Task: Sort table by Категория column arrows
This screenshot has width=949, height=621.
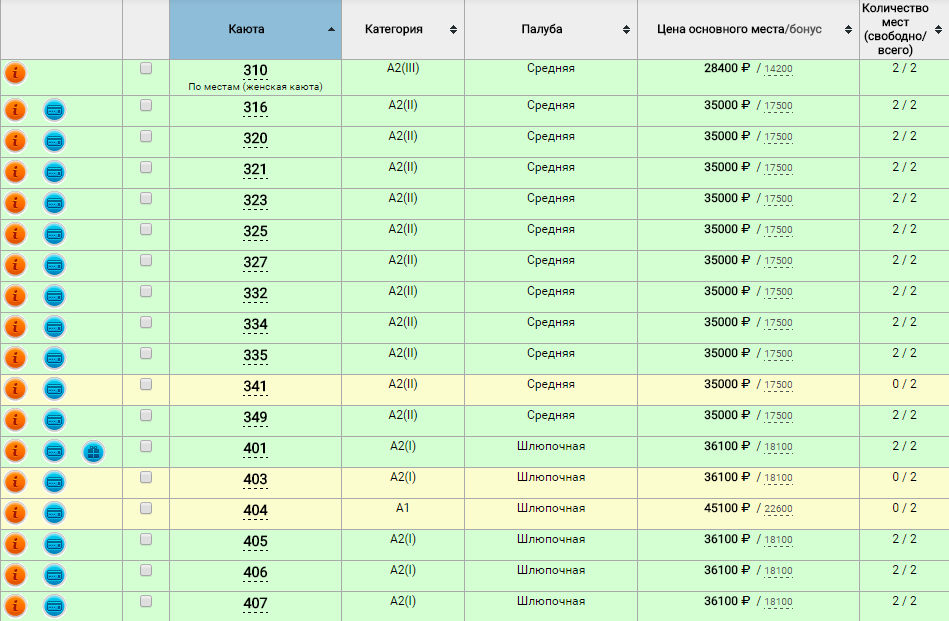Action: click(453, 30)
